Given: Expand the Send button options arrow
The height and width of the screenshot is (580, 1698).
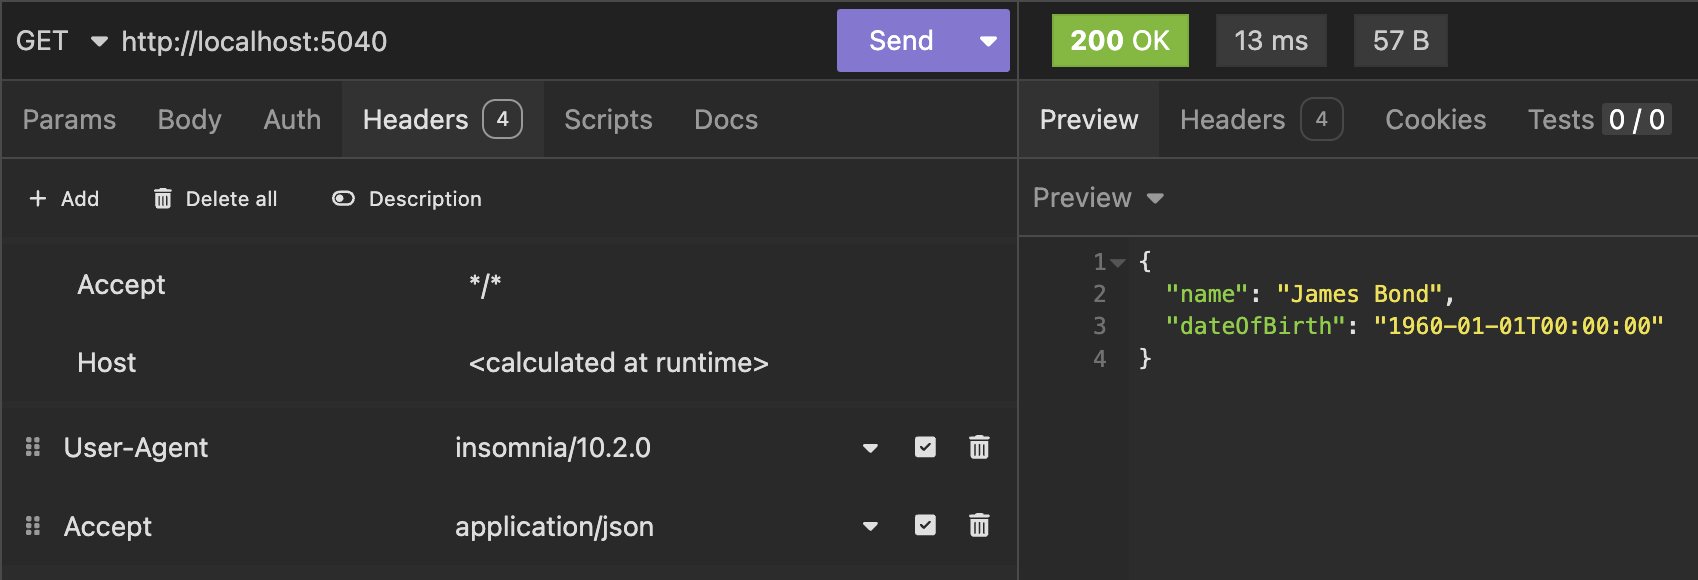Looking at the screenshot, I should coord(988,41).
